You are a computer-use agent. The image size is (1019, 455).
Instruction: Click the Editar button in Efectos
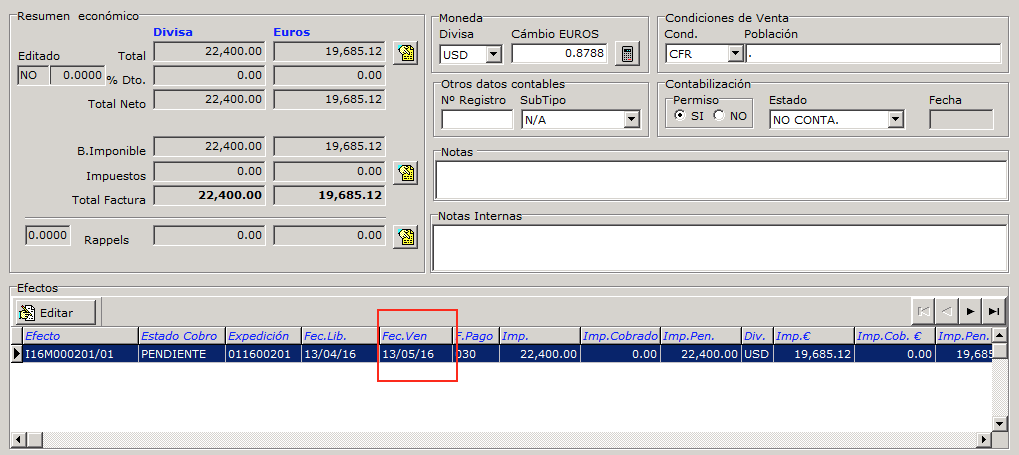tap(55, 312)
